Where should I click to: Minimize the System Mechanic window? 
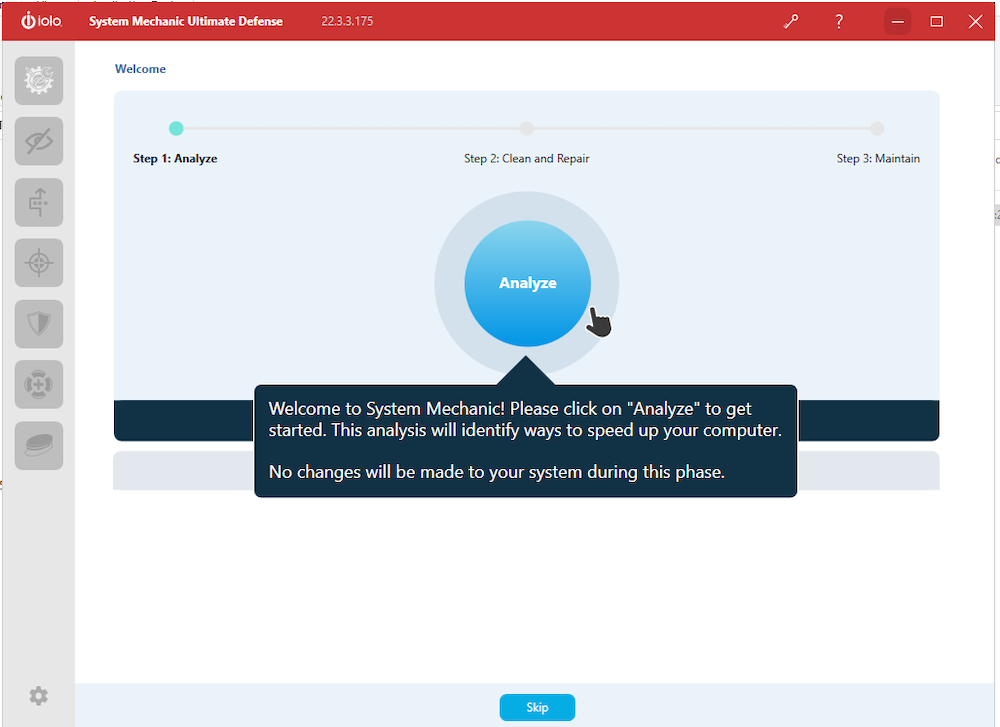[x=898, y=21]
